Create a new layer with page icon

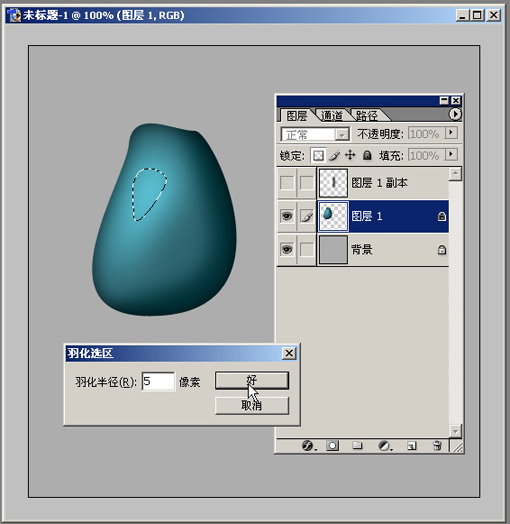coord(411,446)
